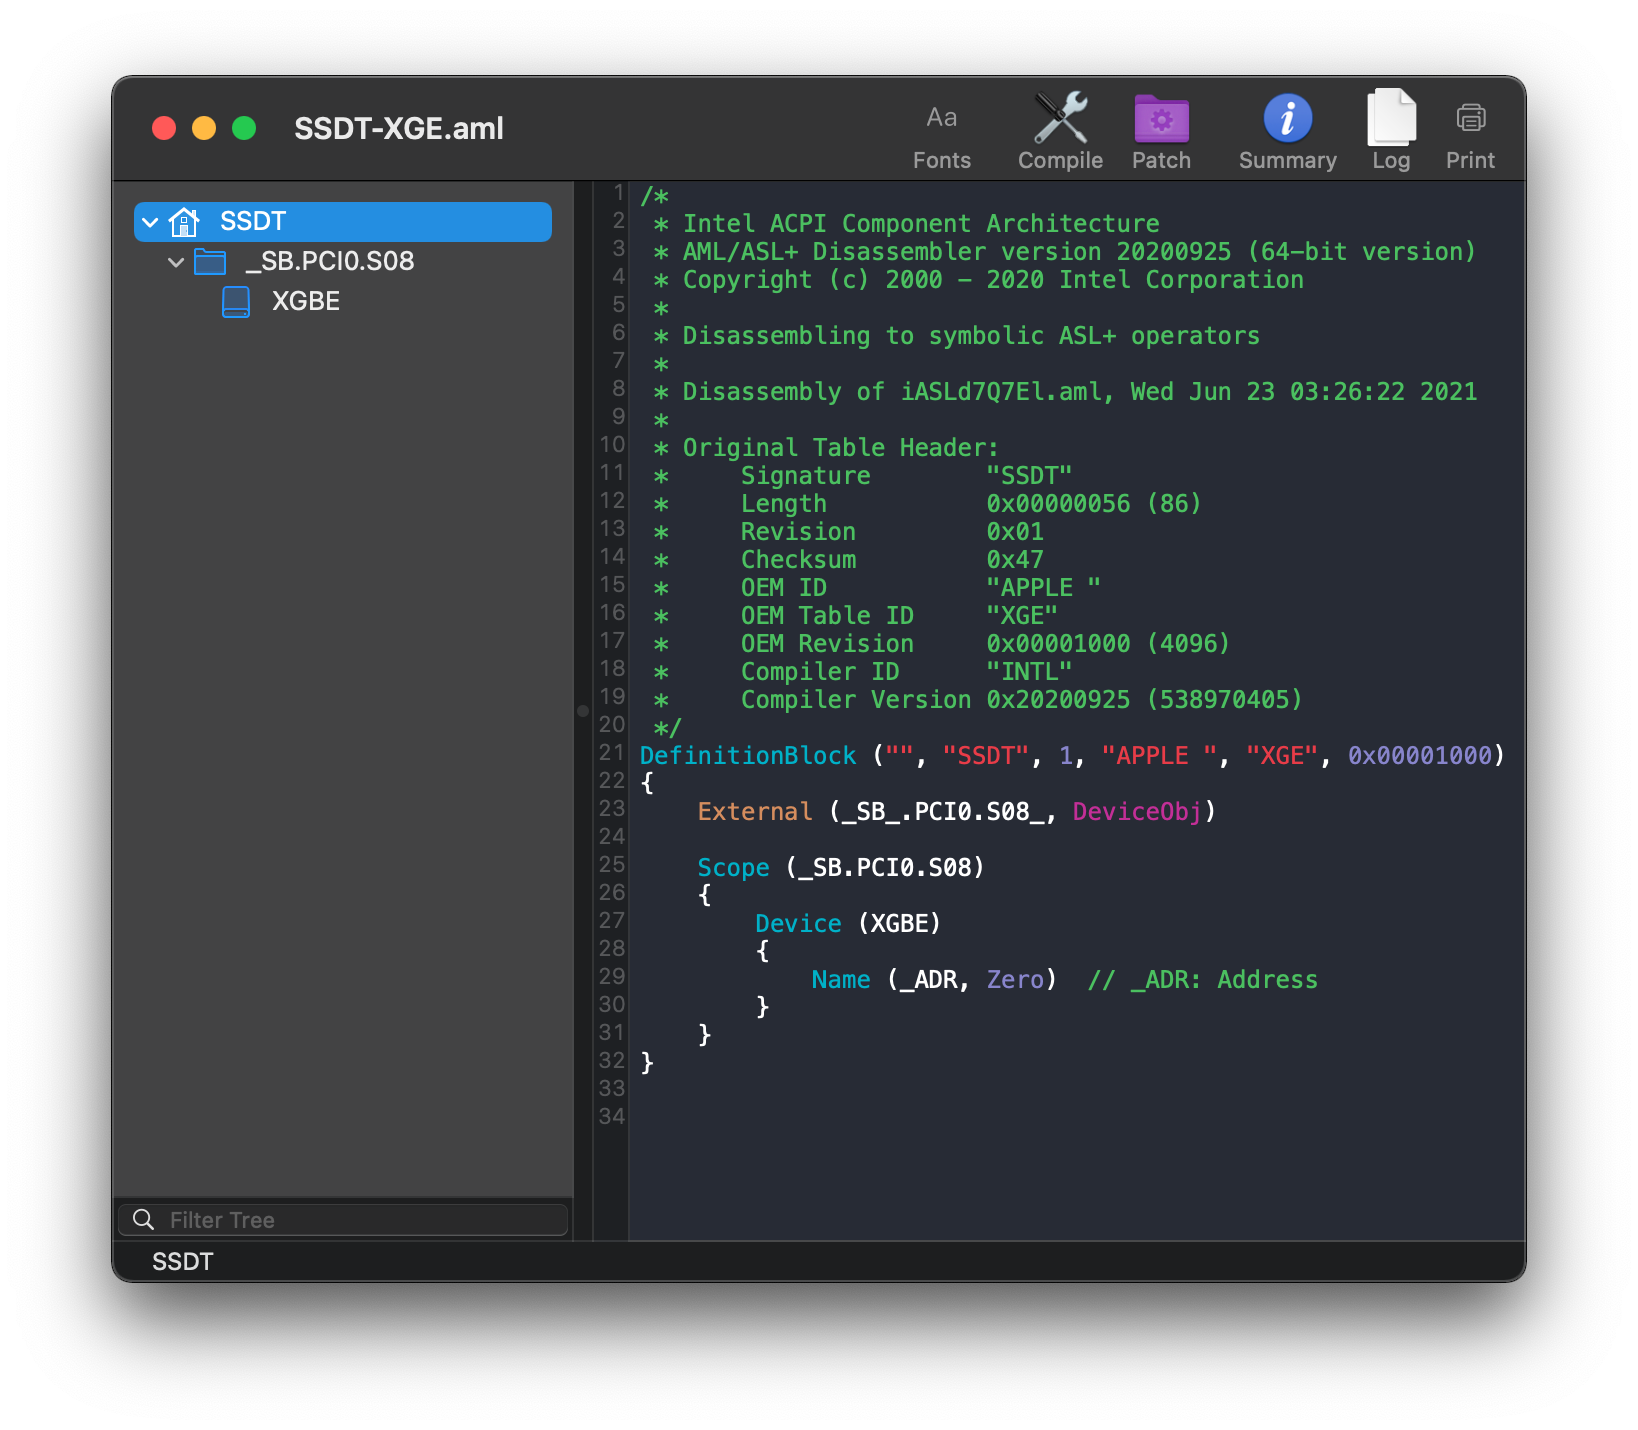
Task: Click the Zero keyword on line 29
Action: click(1015, 979)
